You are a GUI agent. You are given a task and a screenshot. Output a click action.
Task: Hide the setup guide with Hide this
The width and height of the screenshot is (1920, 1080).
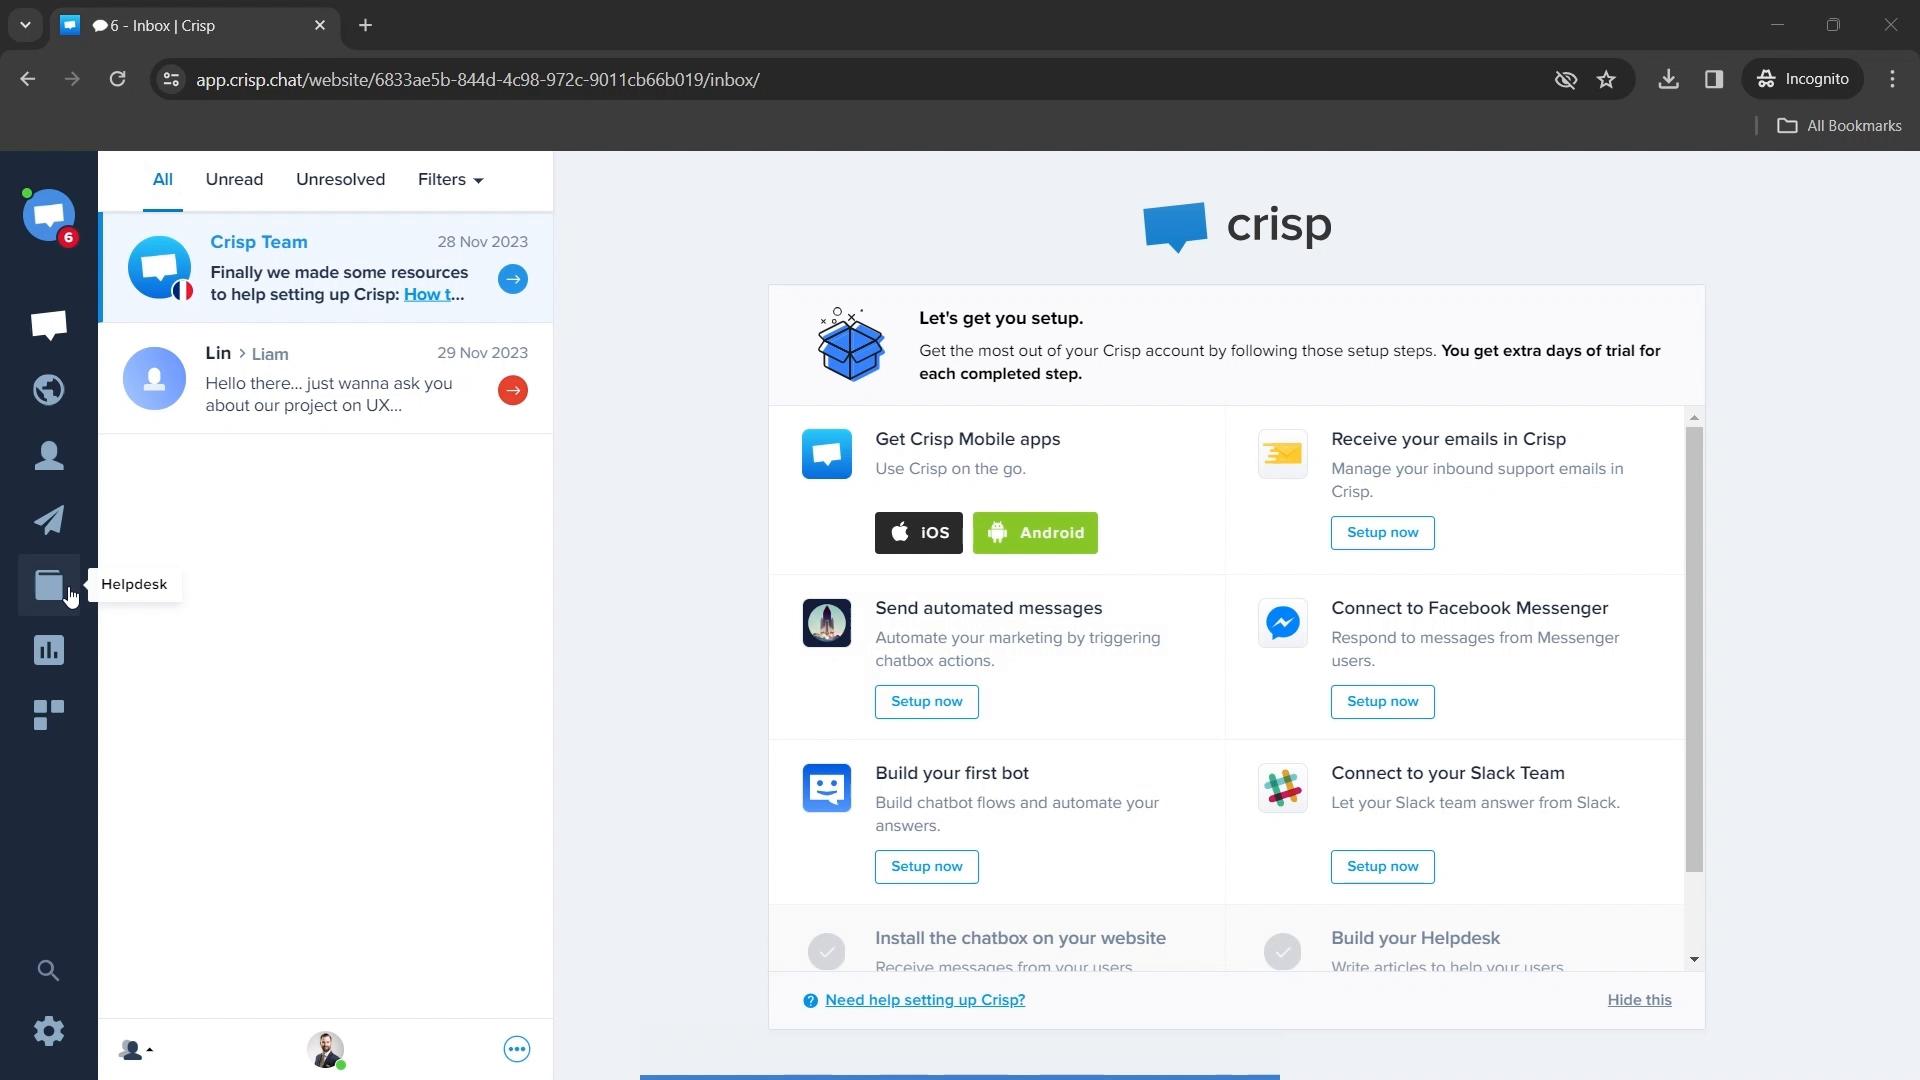(x=1640, y=1000)
